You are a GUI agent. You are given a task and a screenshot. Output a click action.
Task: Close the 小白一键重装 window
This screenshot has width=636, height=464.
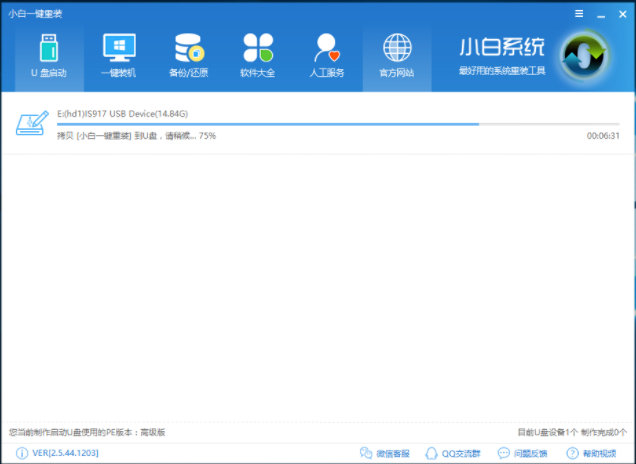(621, 14)
